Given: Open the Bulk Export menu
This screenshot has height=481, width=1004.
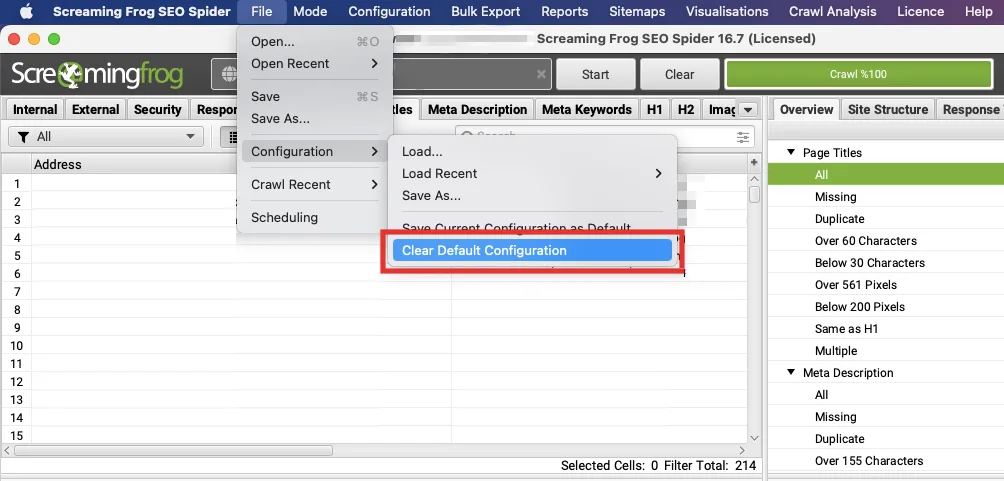Looking at the screenshot, I should click(x=486, y=12).
